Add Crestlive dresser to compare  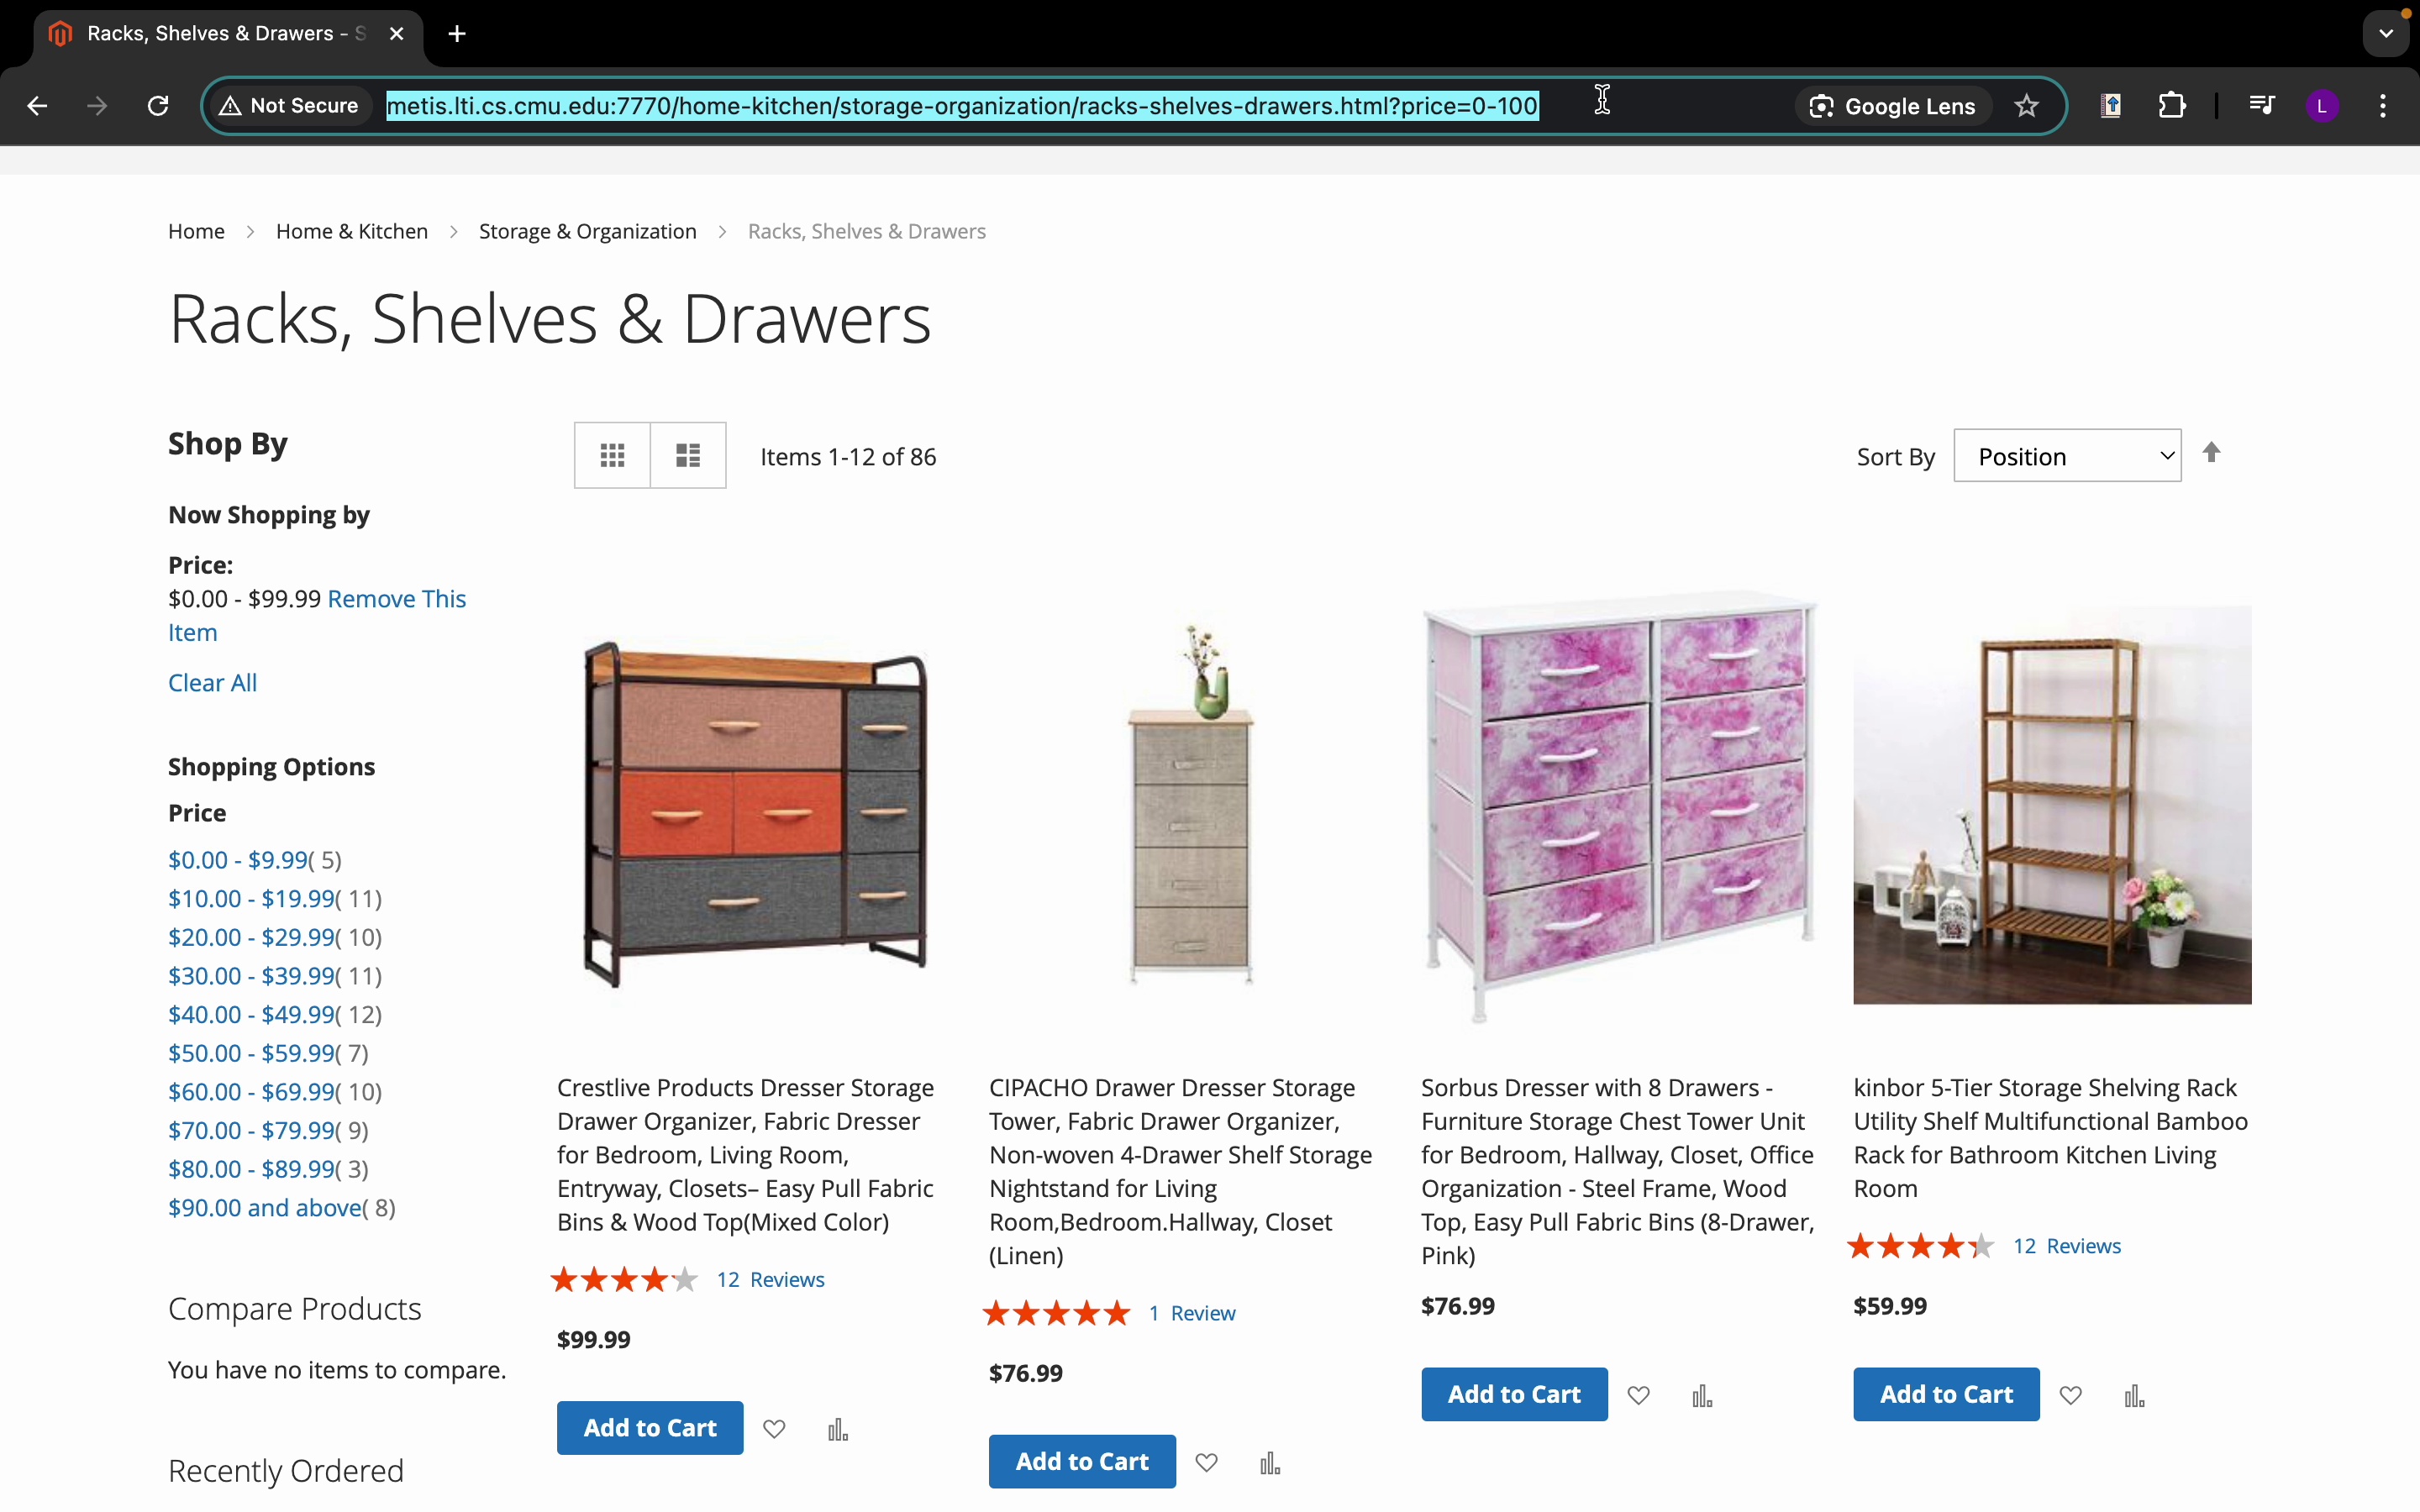[x=838, y=1429]
